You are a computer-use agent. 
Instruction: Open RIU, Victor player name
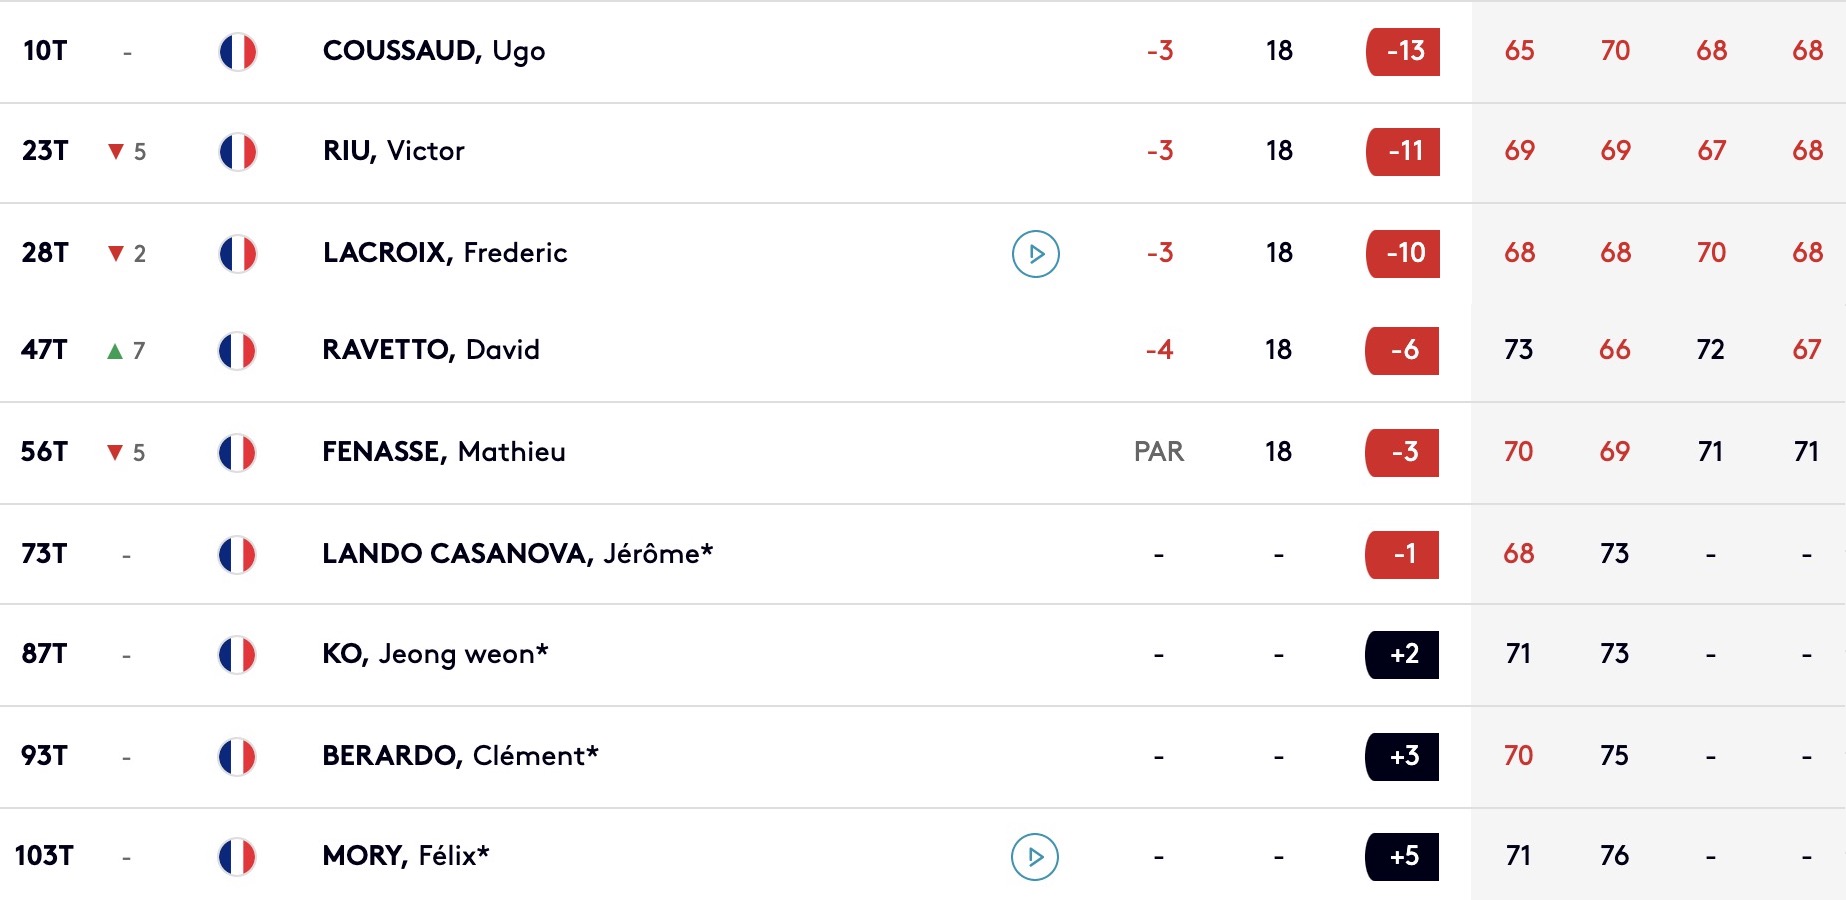tap(393, 151)
